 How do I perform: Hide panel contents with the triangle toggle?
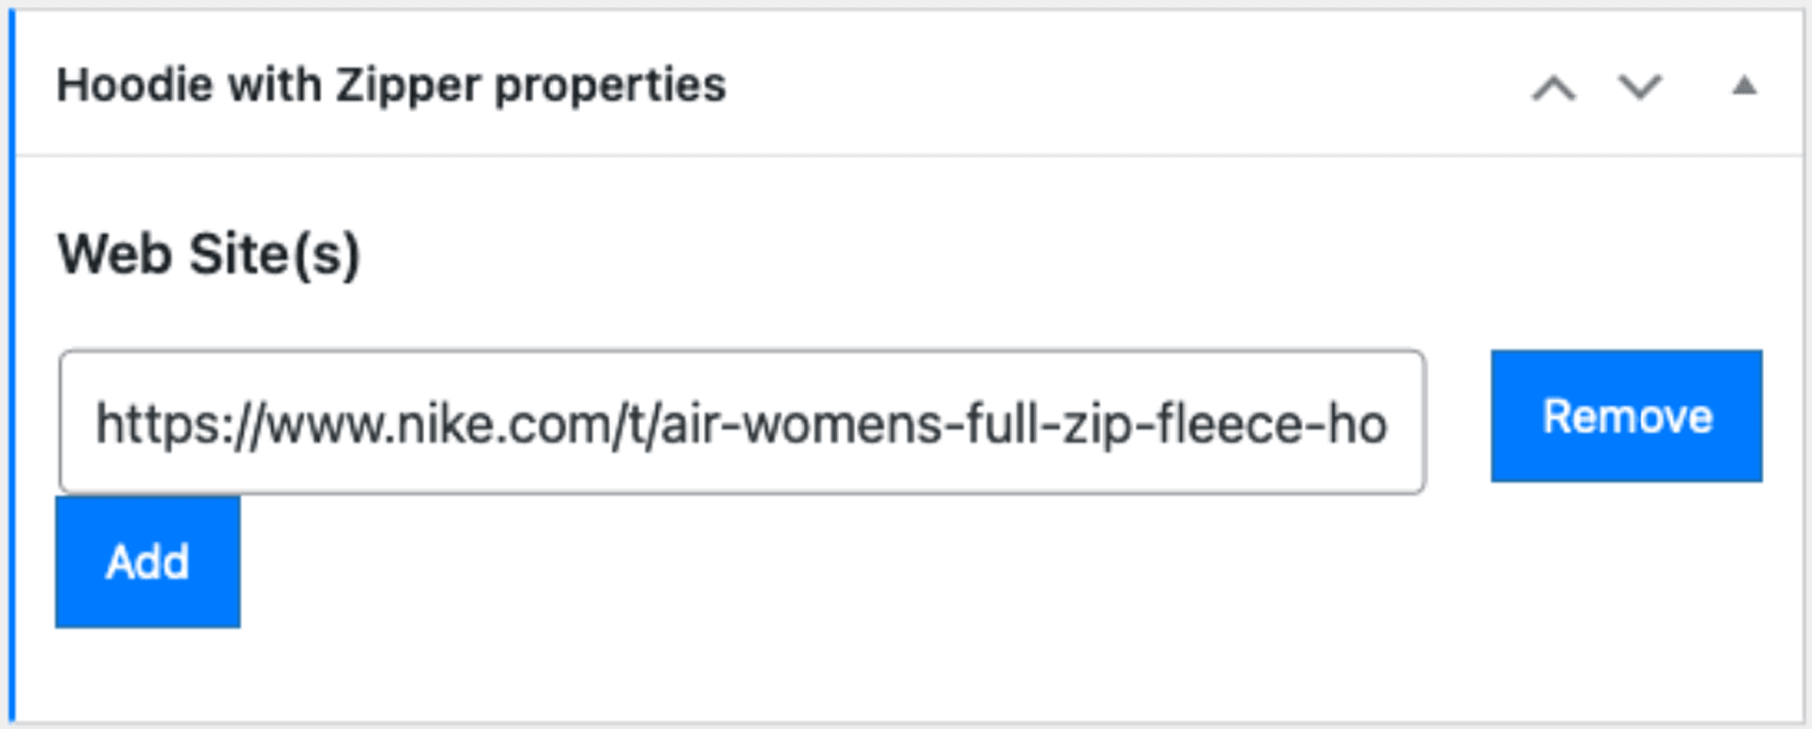point(1744,87)
